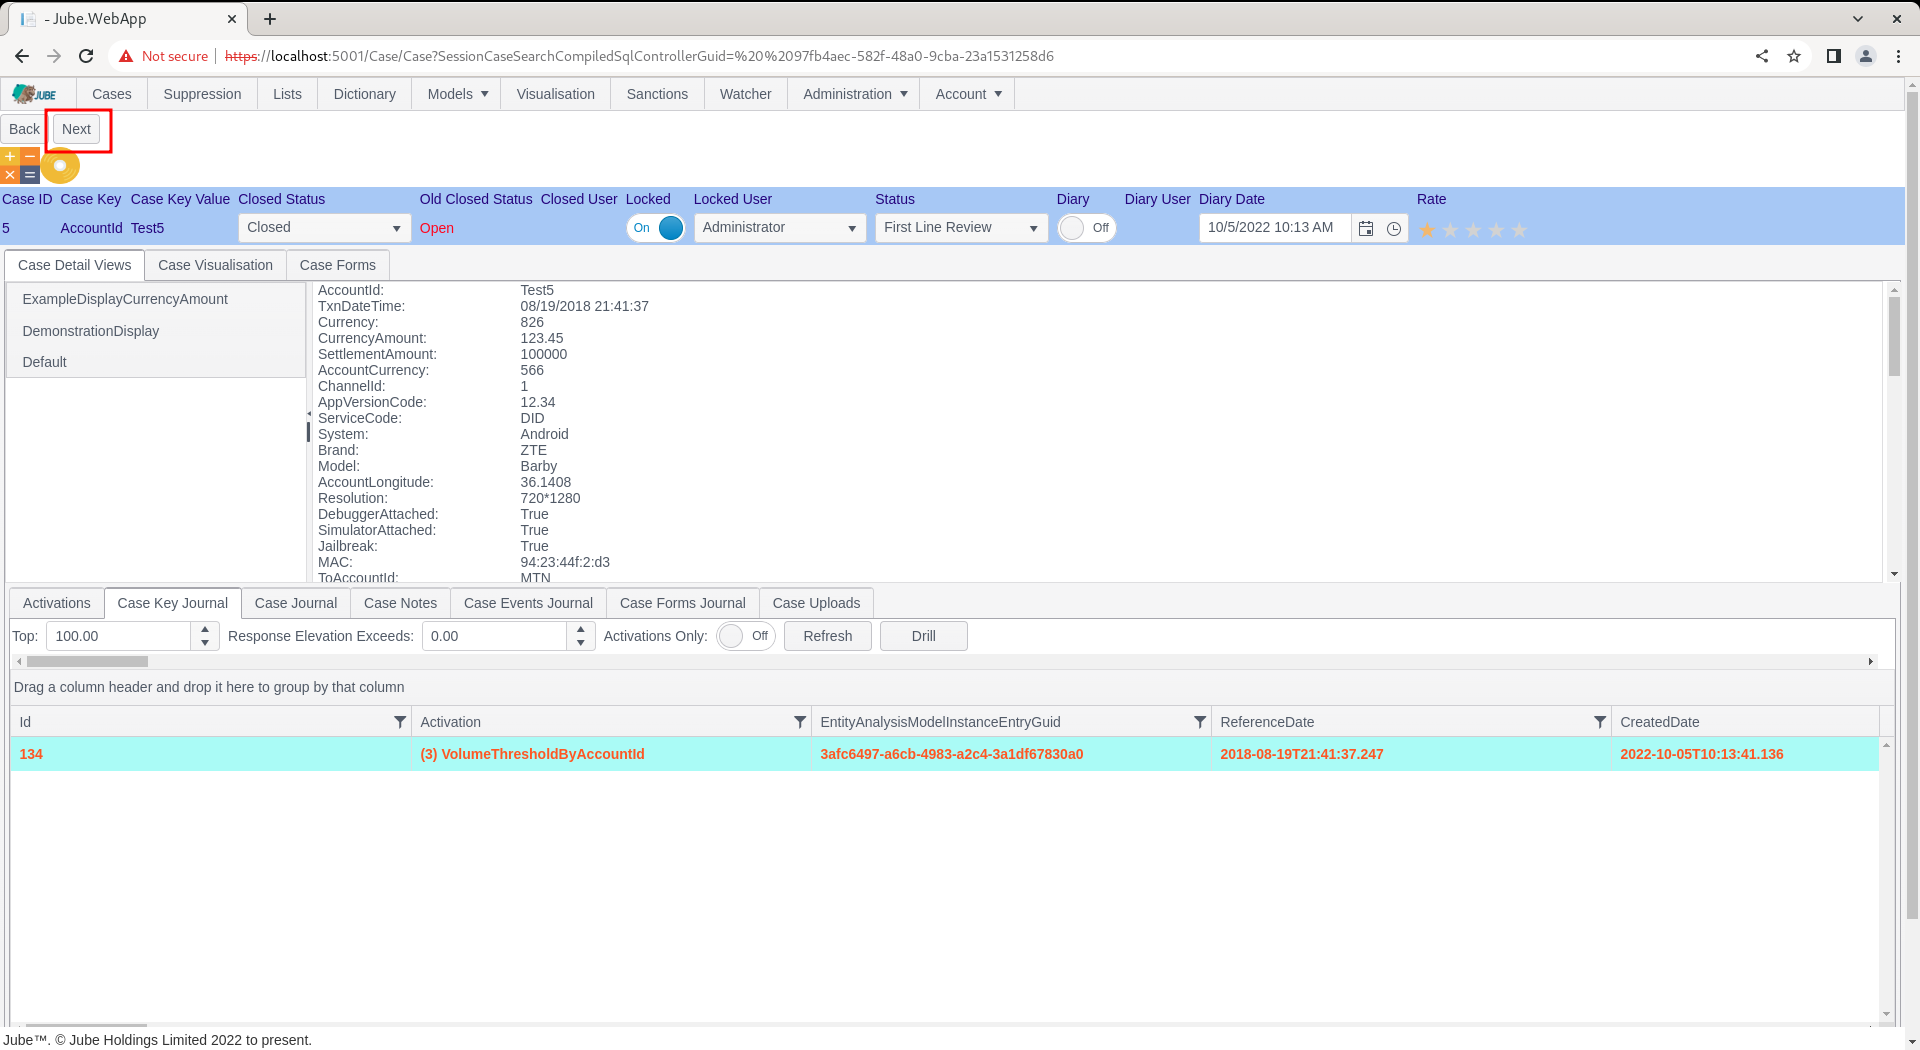1920x1050 pixels.
Task: Select ExampleDisplayCurrencyAmount detail view
Action: click(x=155, y=299)
